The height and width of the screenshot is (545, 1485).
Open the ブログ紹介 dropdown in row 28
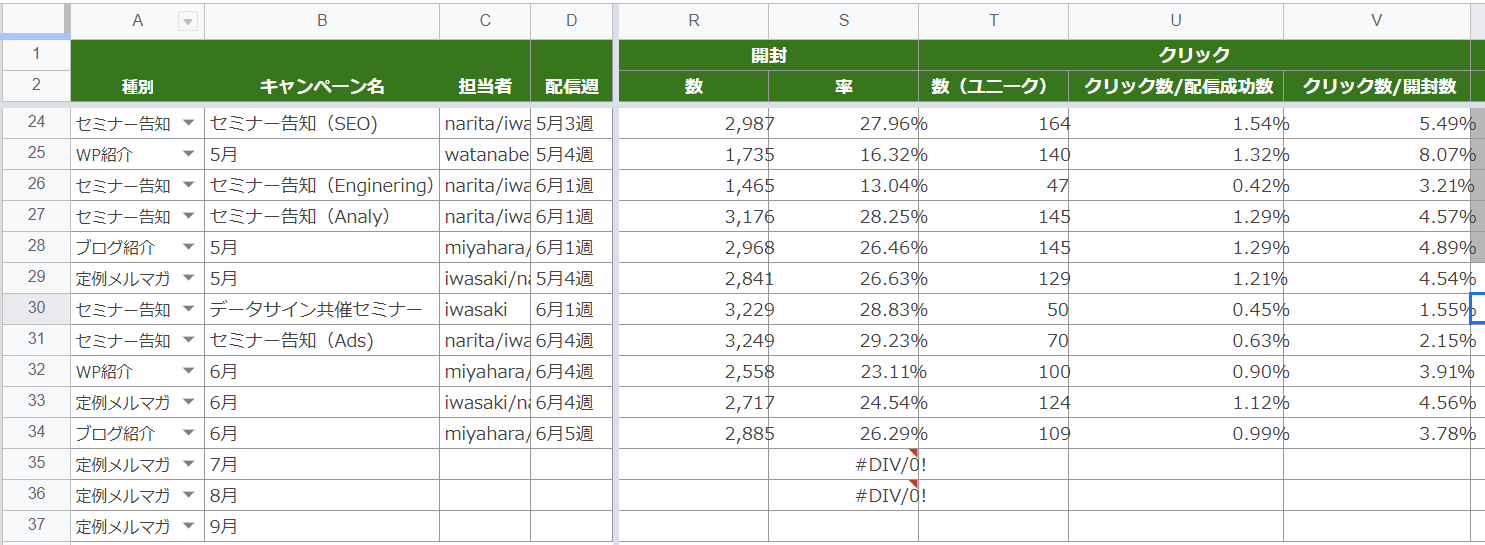tap(188, 248)
